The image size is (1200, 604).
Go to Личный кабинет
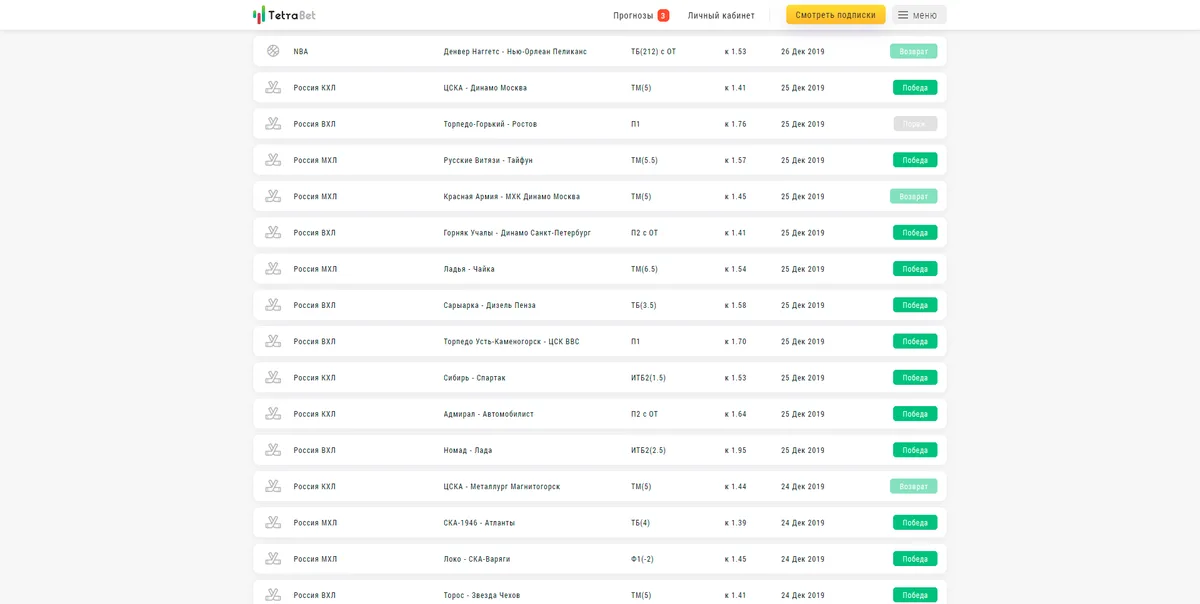click(x=721, y=15)
